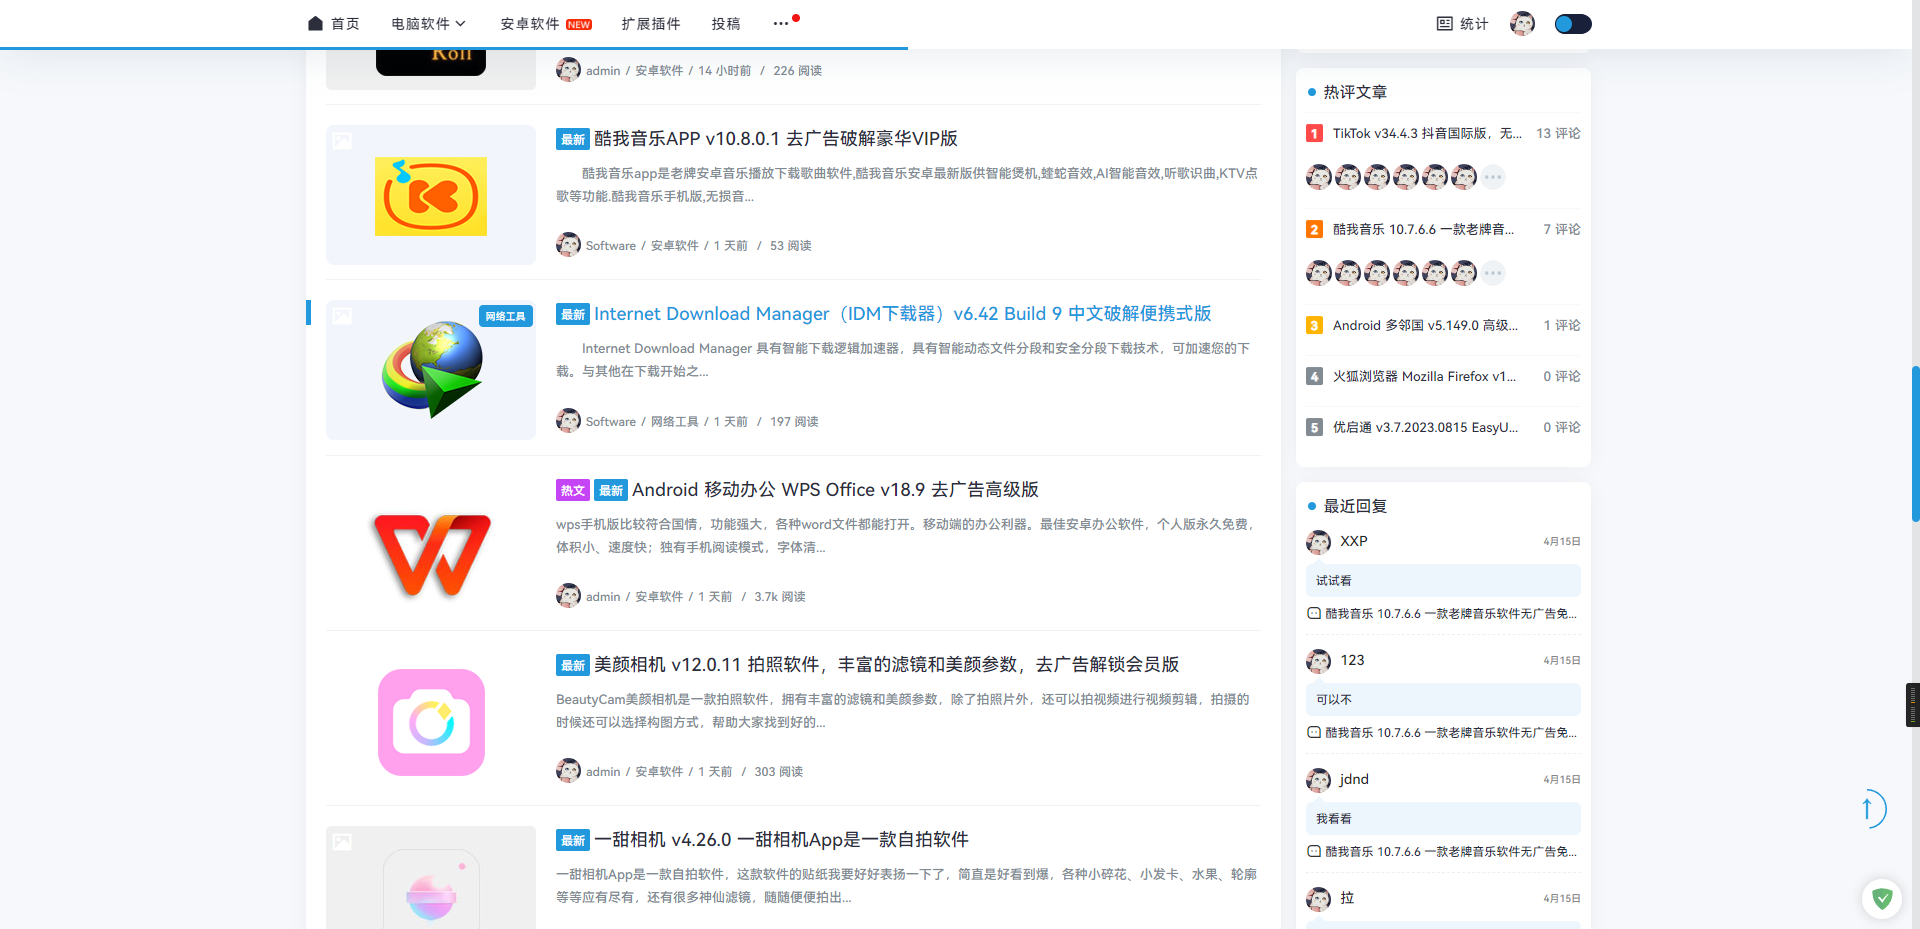
Task: Show more commenters for TikTok article
Action: [x=1493, y=177]
